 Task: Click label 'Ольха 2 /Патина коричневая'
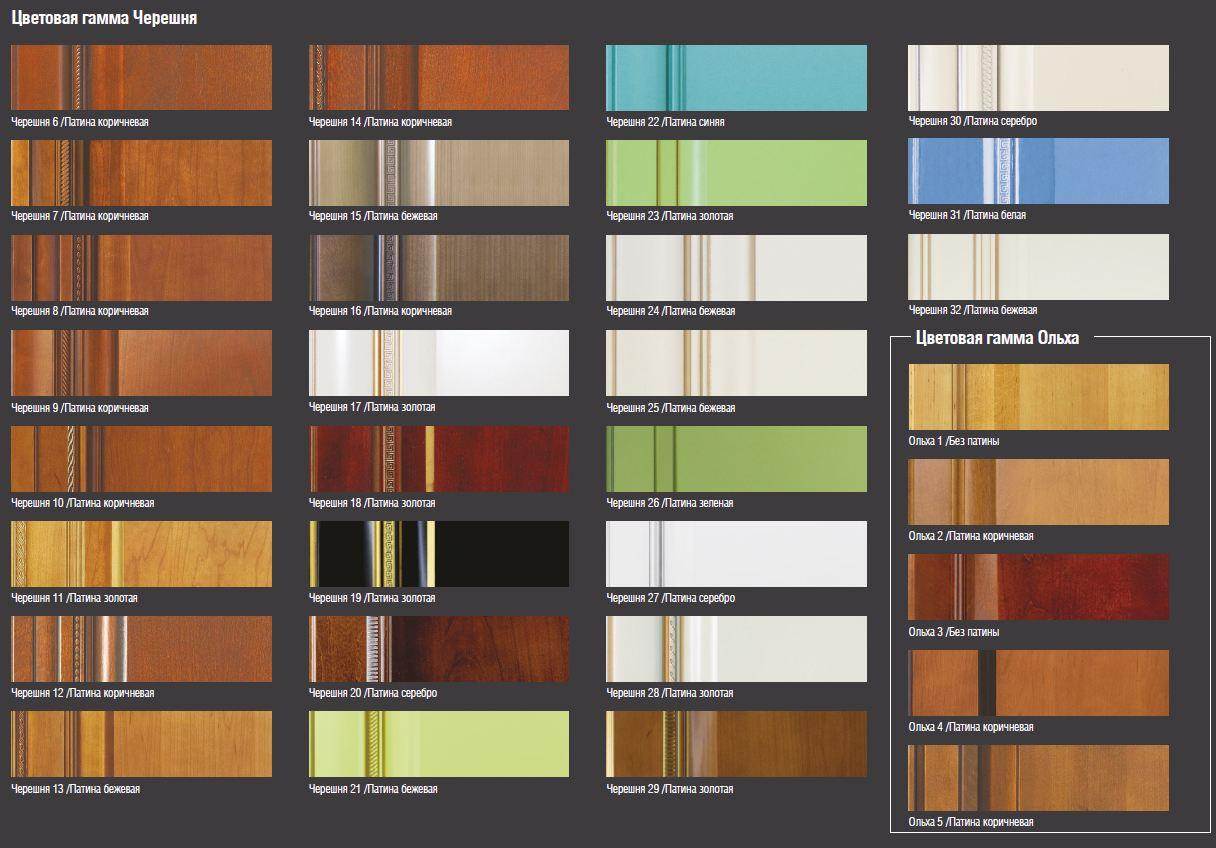(971, 536)
